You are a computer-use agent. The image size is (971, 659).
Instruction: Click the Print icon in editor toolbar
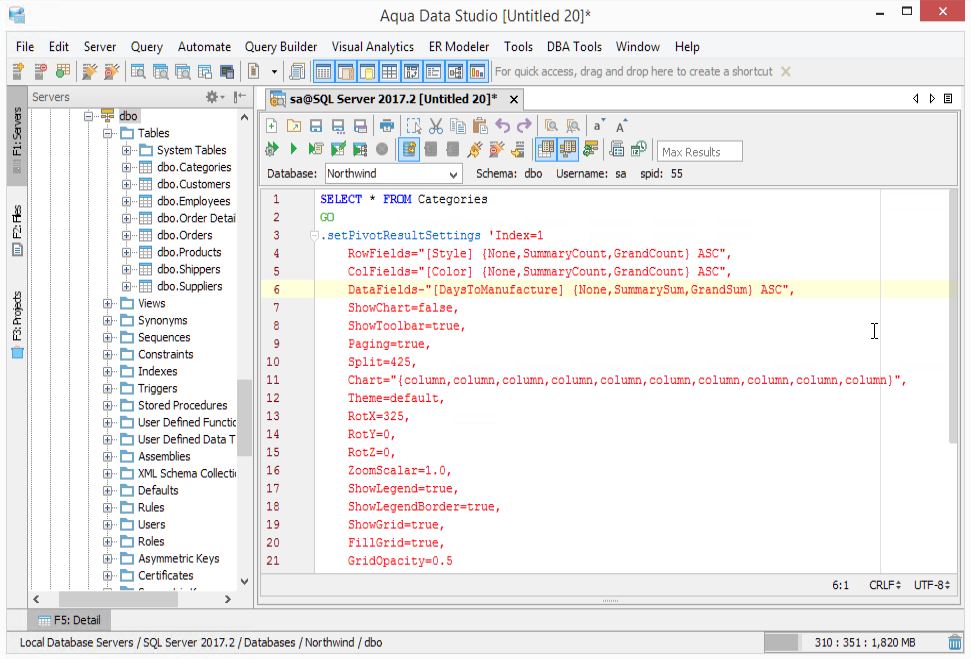point(386,126)
